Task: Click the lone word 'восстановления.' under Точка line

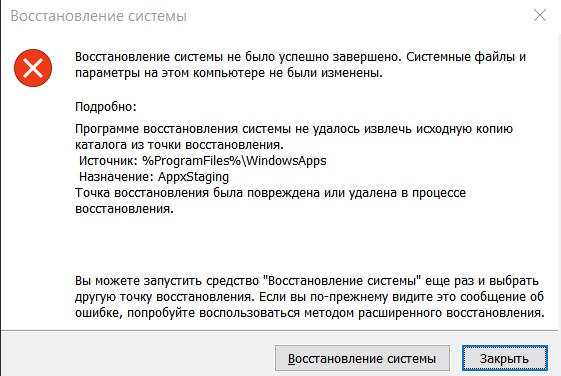Action: [x=124, y=209]
